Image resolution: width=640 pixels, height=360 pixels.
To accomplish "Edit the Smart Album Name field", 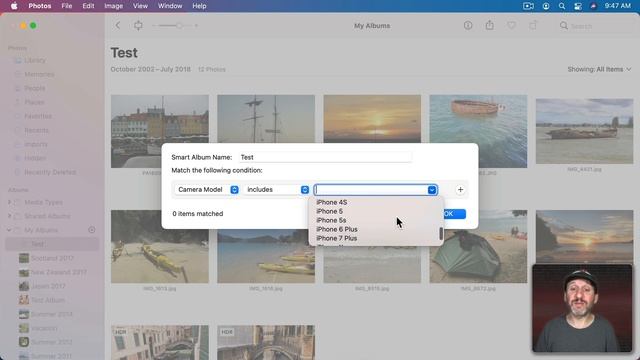I will point(325,157).
